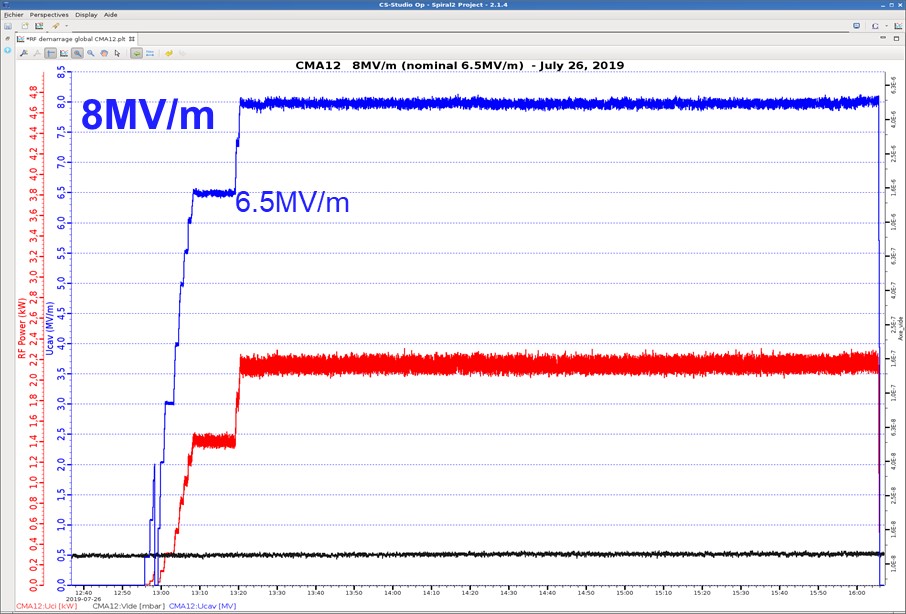The height and width of the screenshot is (614, 906).
Task: Click the blue circle icon on left edge
Action: point(8,50)
